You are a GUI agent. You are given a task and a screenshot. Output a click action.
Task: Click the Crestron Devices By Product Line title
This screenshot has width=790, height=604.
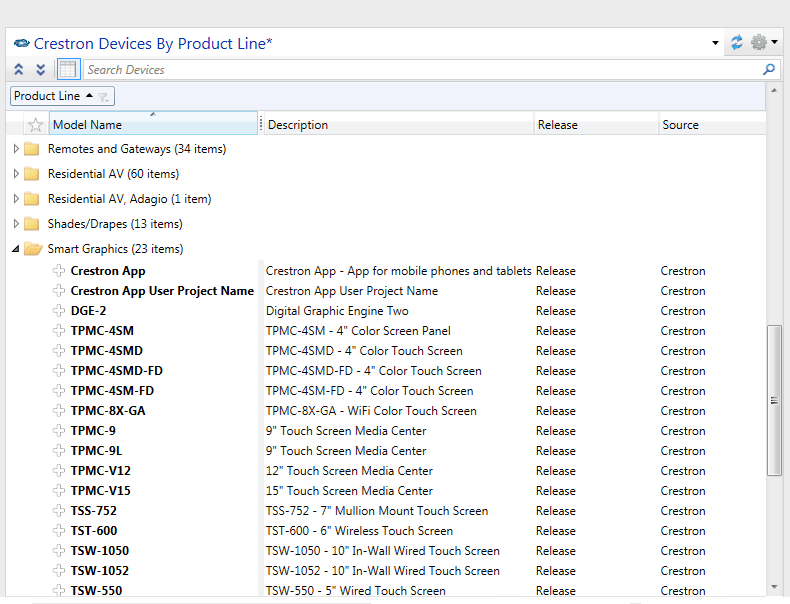point(153,43)
